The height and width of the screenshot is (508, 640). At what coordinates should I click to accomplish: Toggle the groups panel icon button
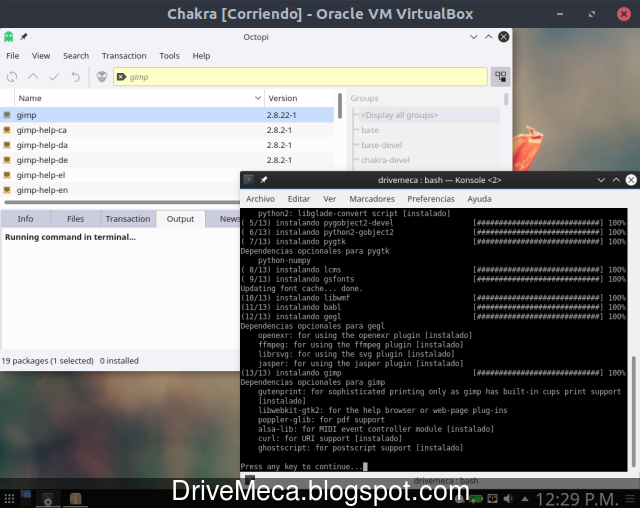click(x=500, y=77)
